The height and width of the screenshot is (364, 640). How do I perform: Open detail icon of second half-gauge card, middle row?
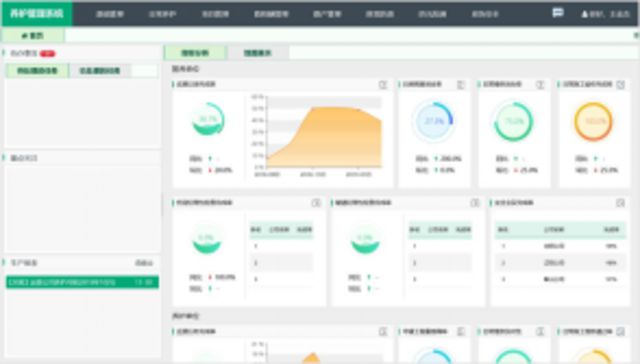pyautogui.click(x=474, y=203)
